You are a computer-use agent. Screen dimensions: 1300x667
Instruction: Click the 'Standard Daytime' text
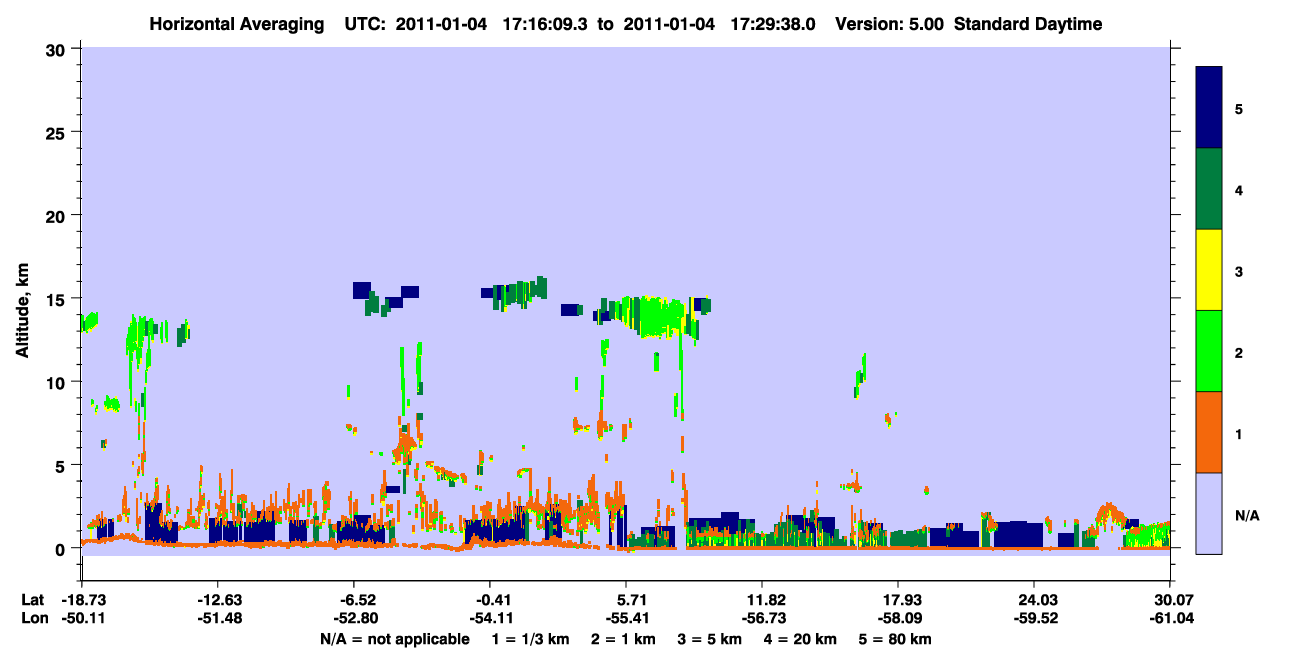pyautogui.click(x=1028, y=24)
